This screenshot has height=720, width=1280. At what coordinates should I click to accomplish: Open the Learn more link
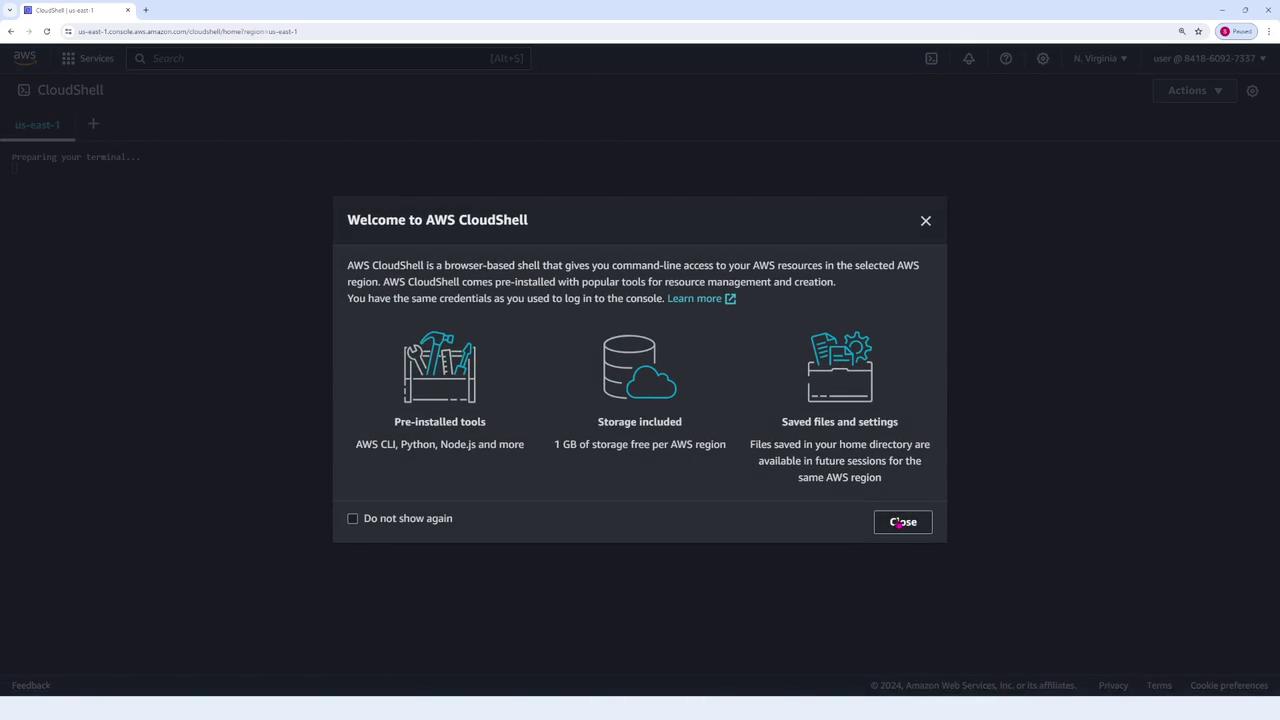pyautogui.click(x=701, y=299)
